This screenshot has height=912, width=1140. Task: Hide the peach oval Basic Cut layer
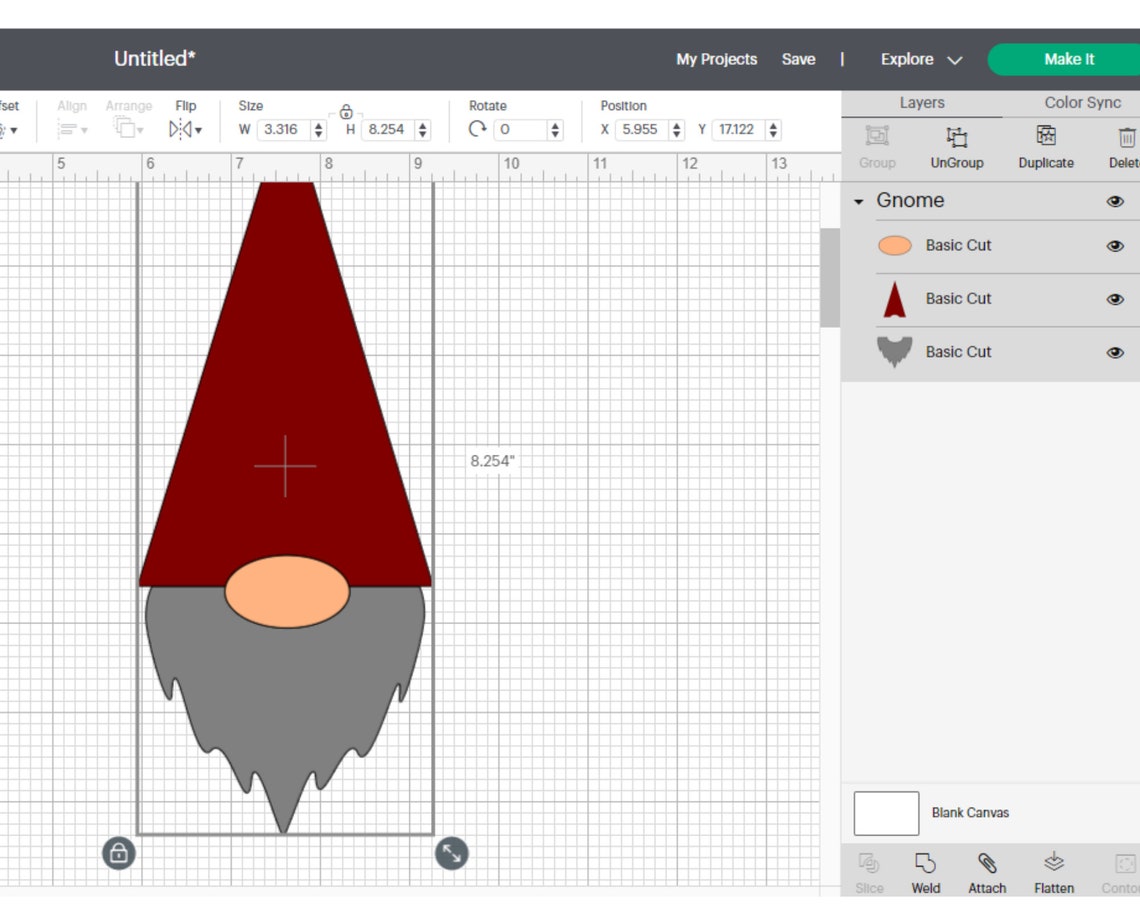(1115, 245)
